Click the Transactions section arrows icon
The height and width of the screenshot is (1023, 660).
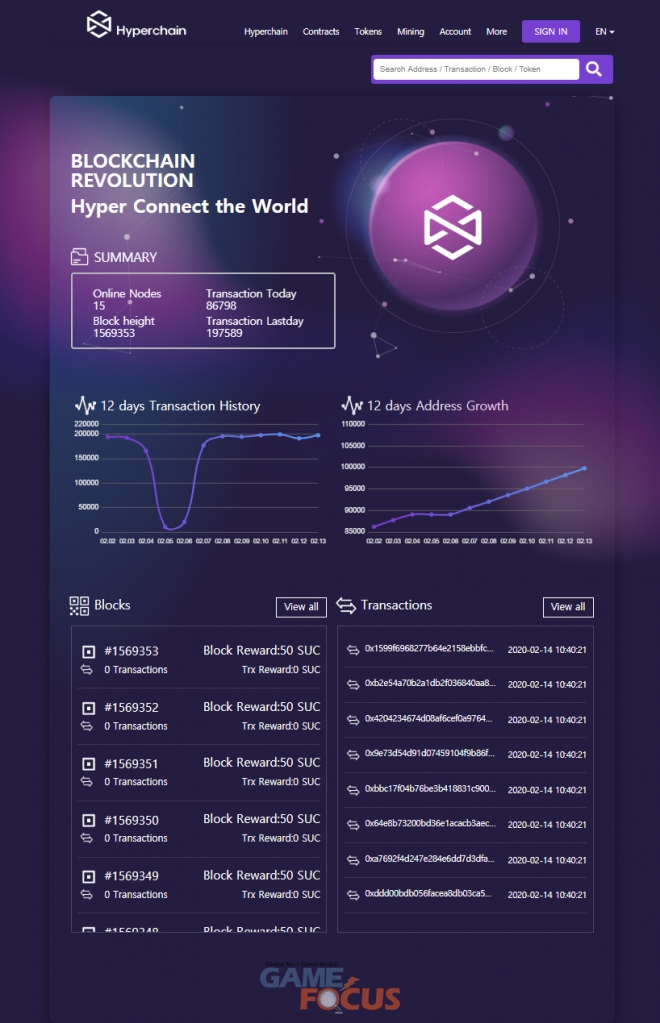[x=346, y=605]
